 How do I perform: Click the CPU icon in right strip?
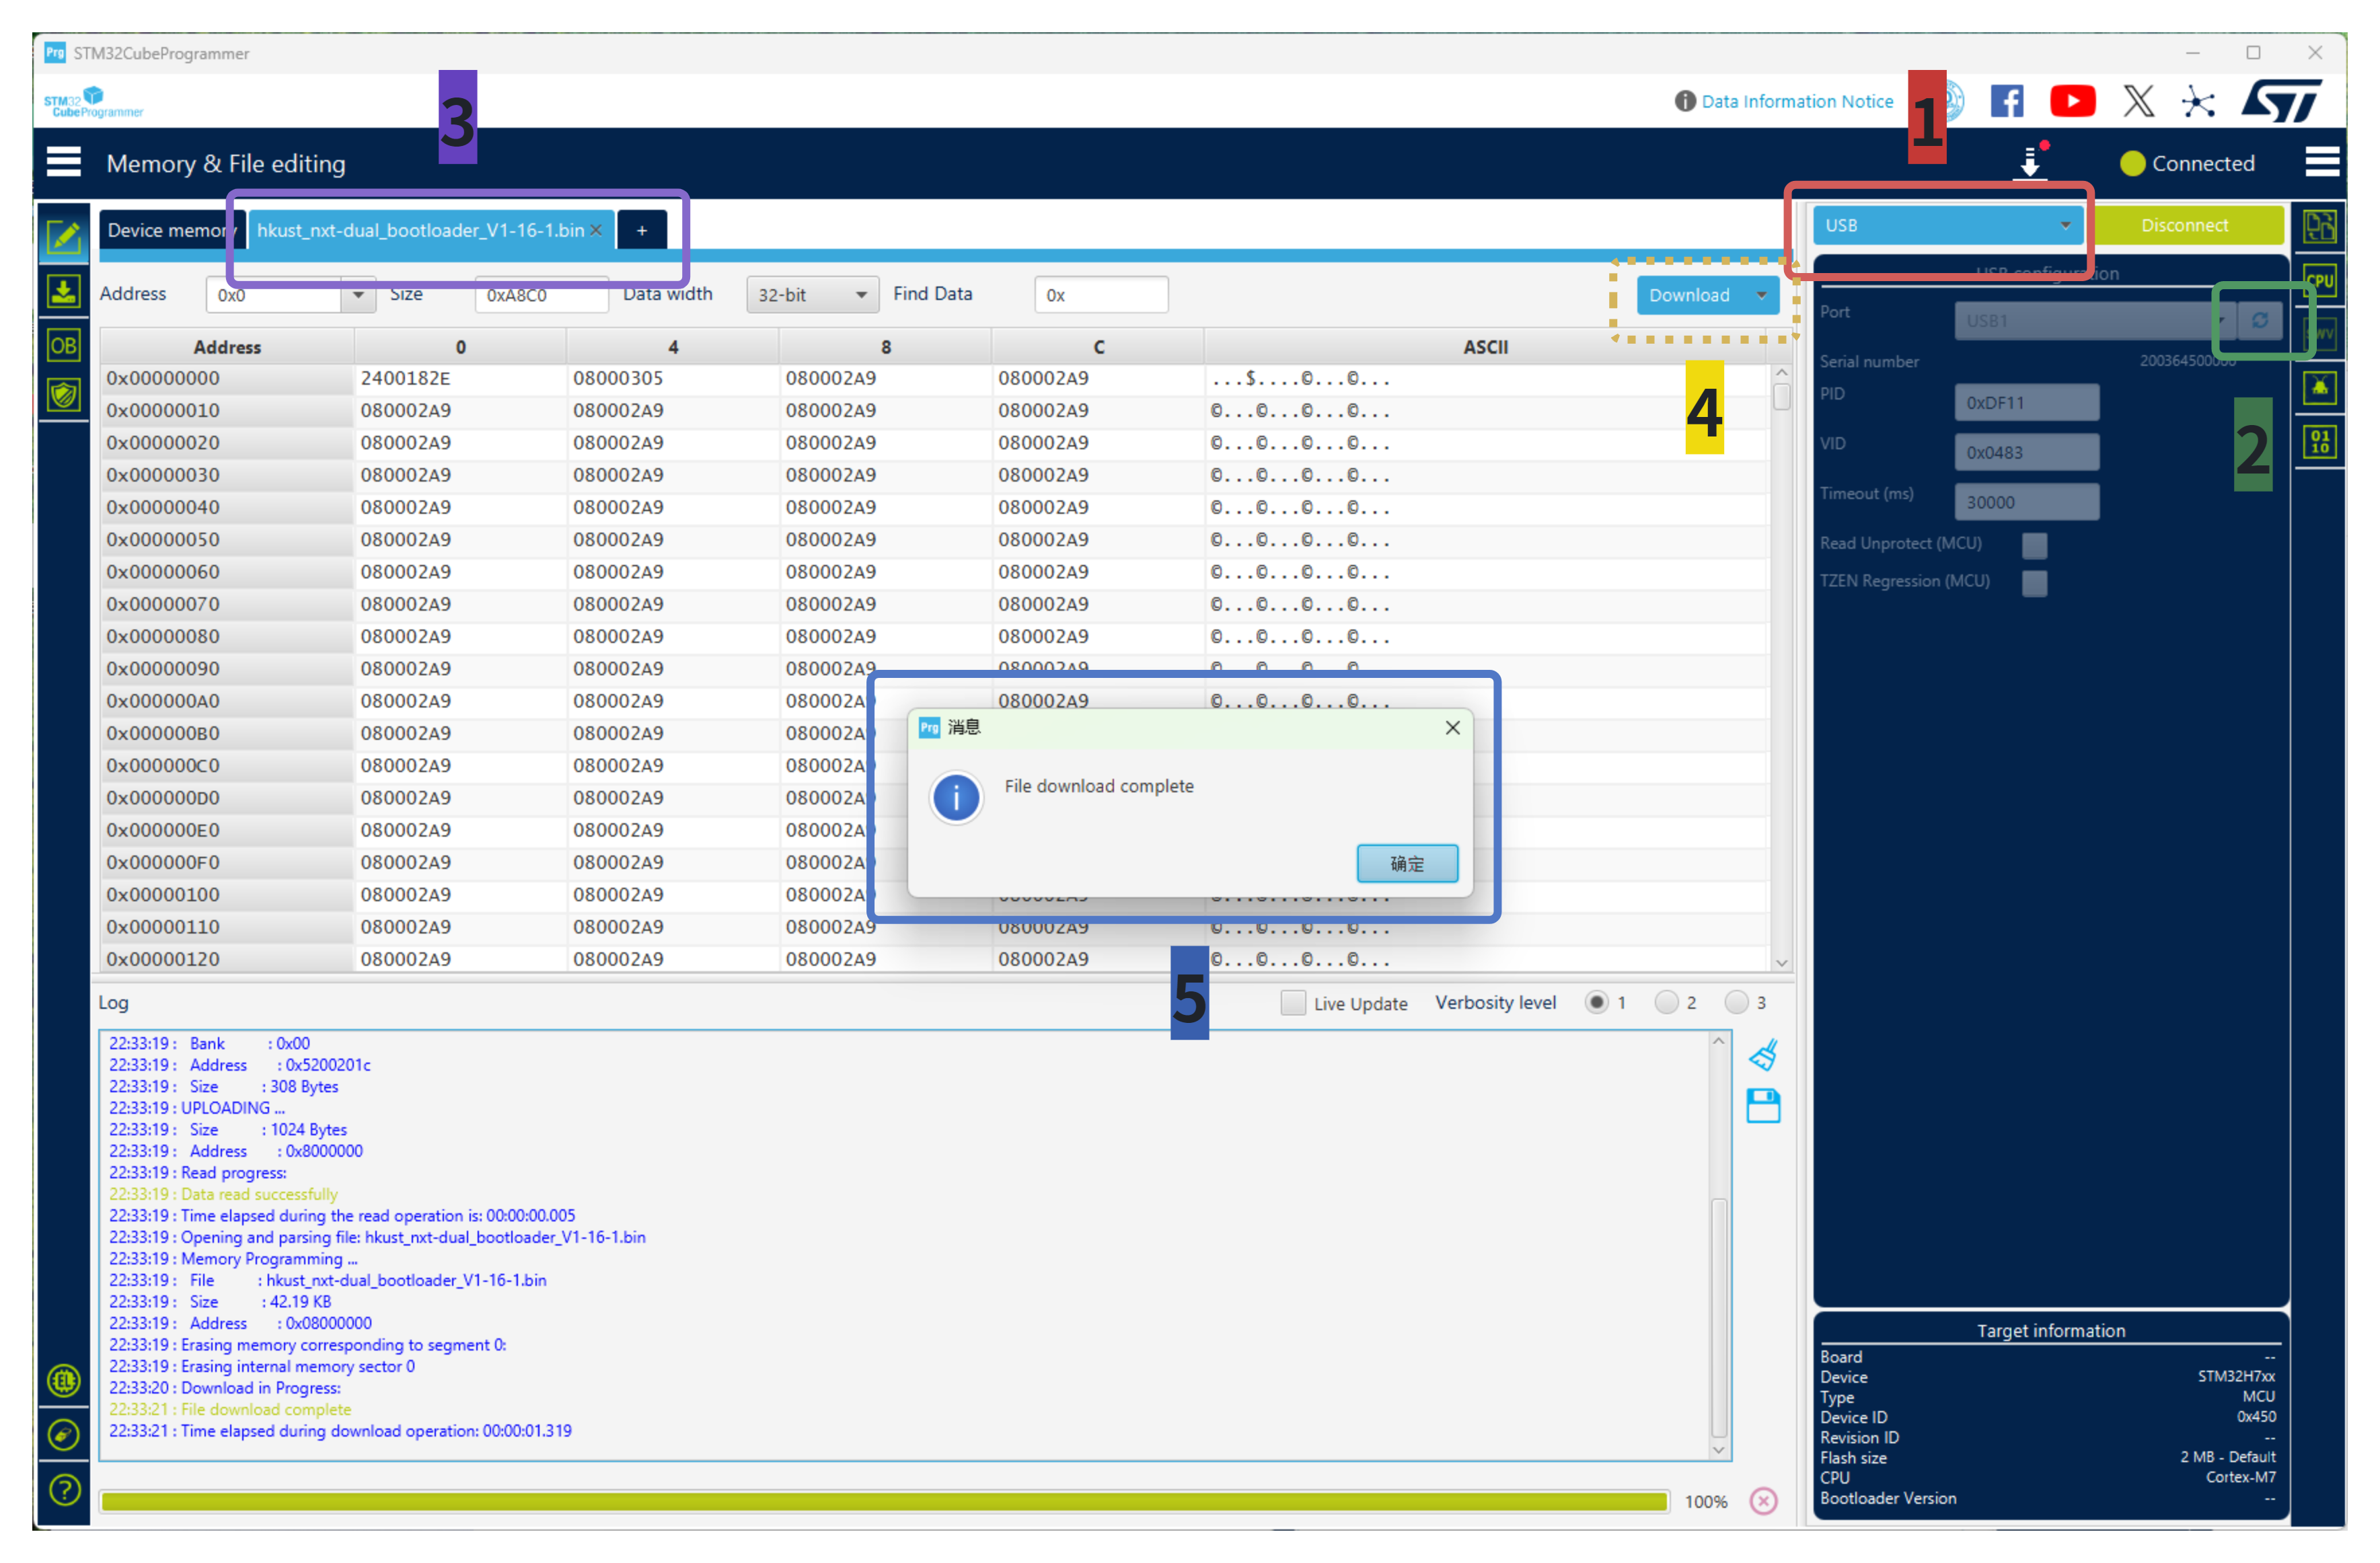pyautogui.click(x=2319, y=281)
